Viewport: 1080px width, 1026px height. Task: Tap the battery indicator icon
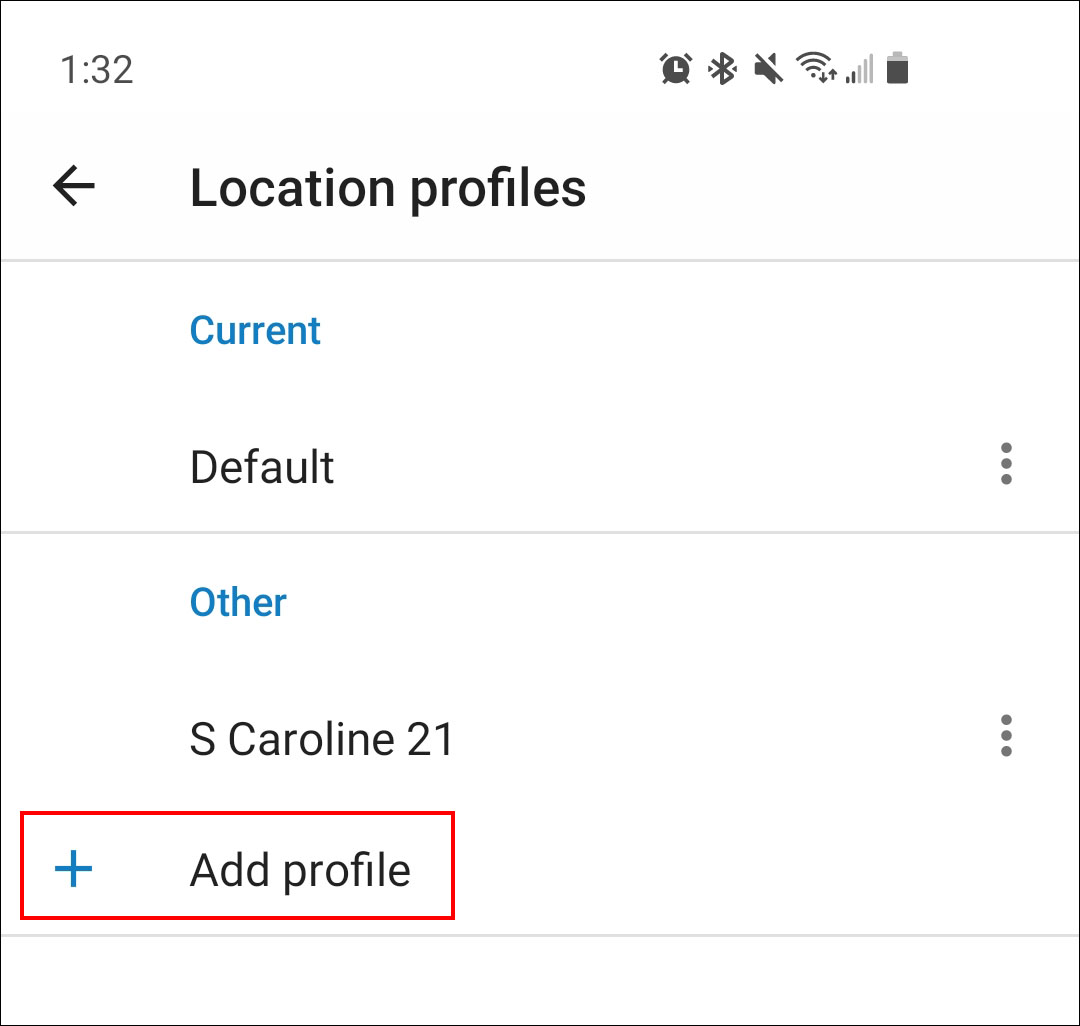[898, 68]
